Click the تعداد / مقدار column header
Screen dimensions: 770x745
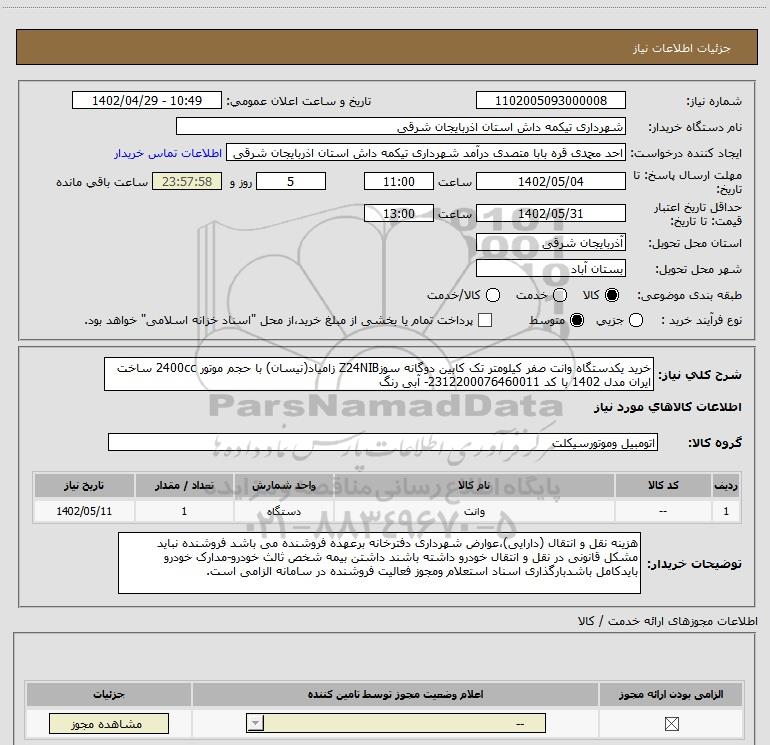coord(184,486)
